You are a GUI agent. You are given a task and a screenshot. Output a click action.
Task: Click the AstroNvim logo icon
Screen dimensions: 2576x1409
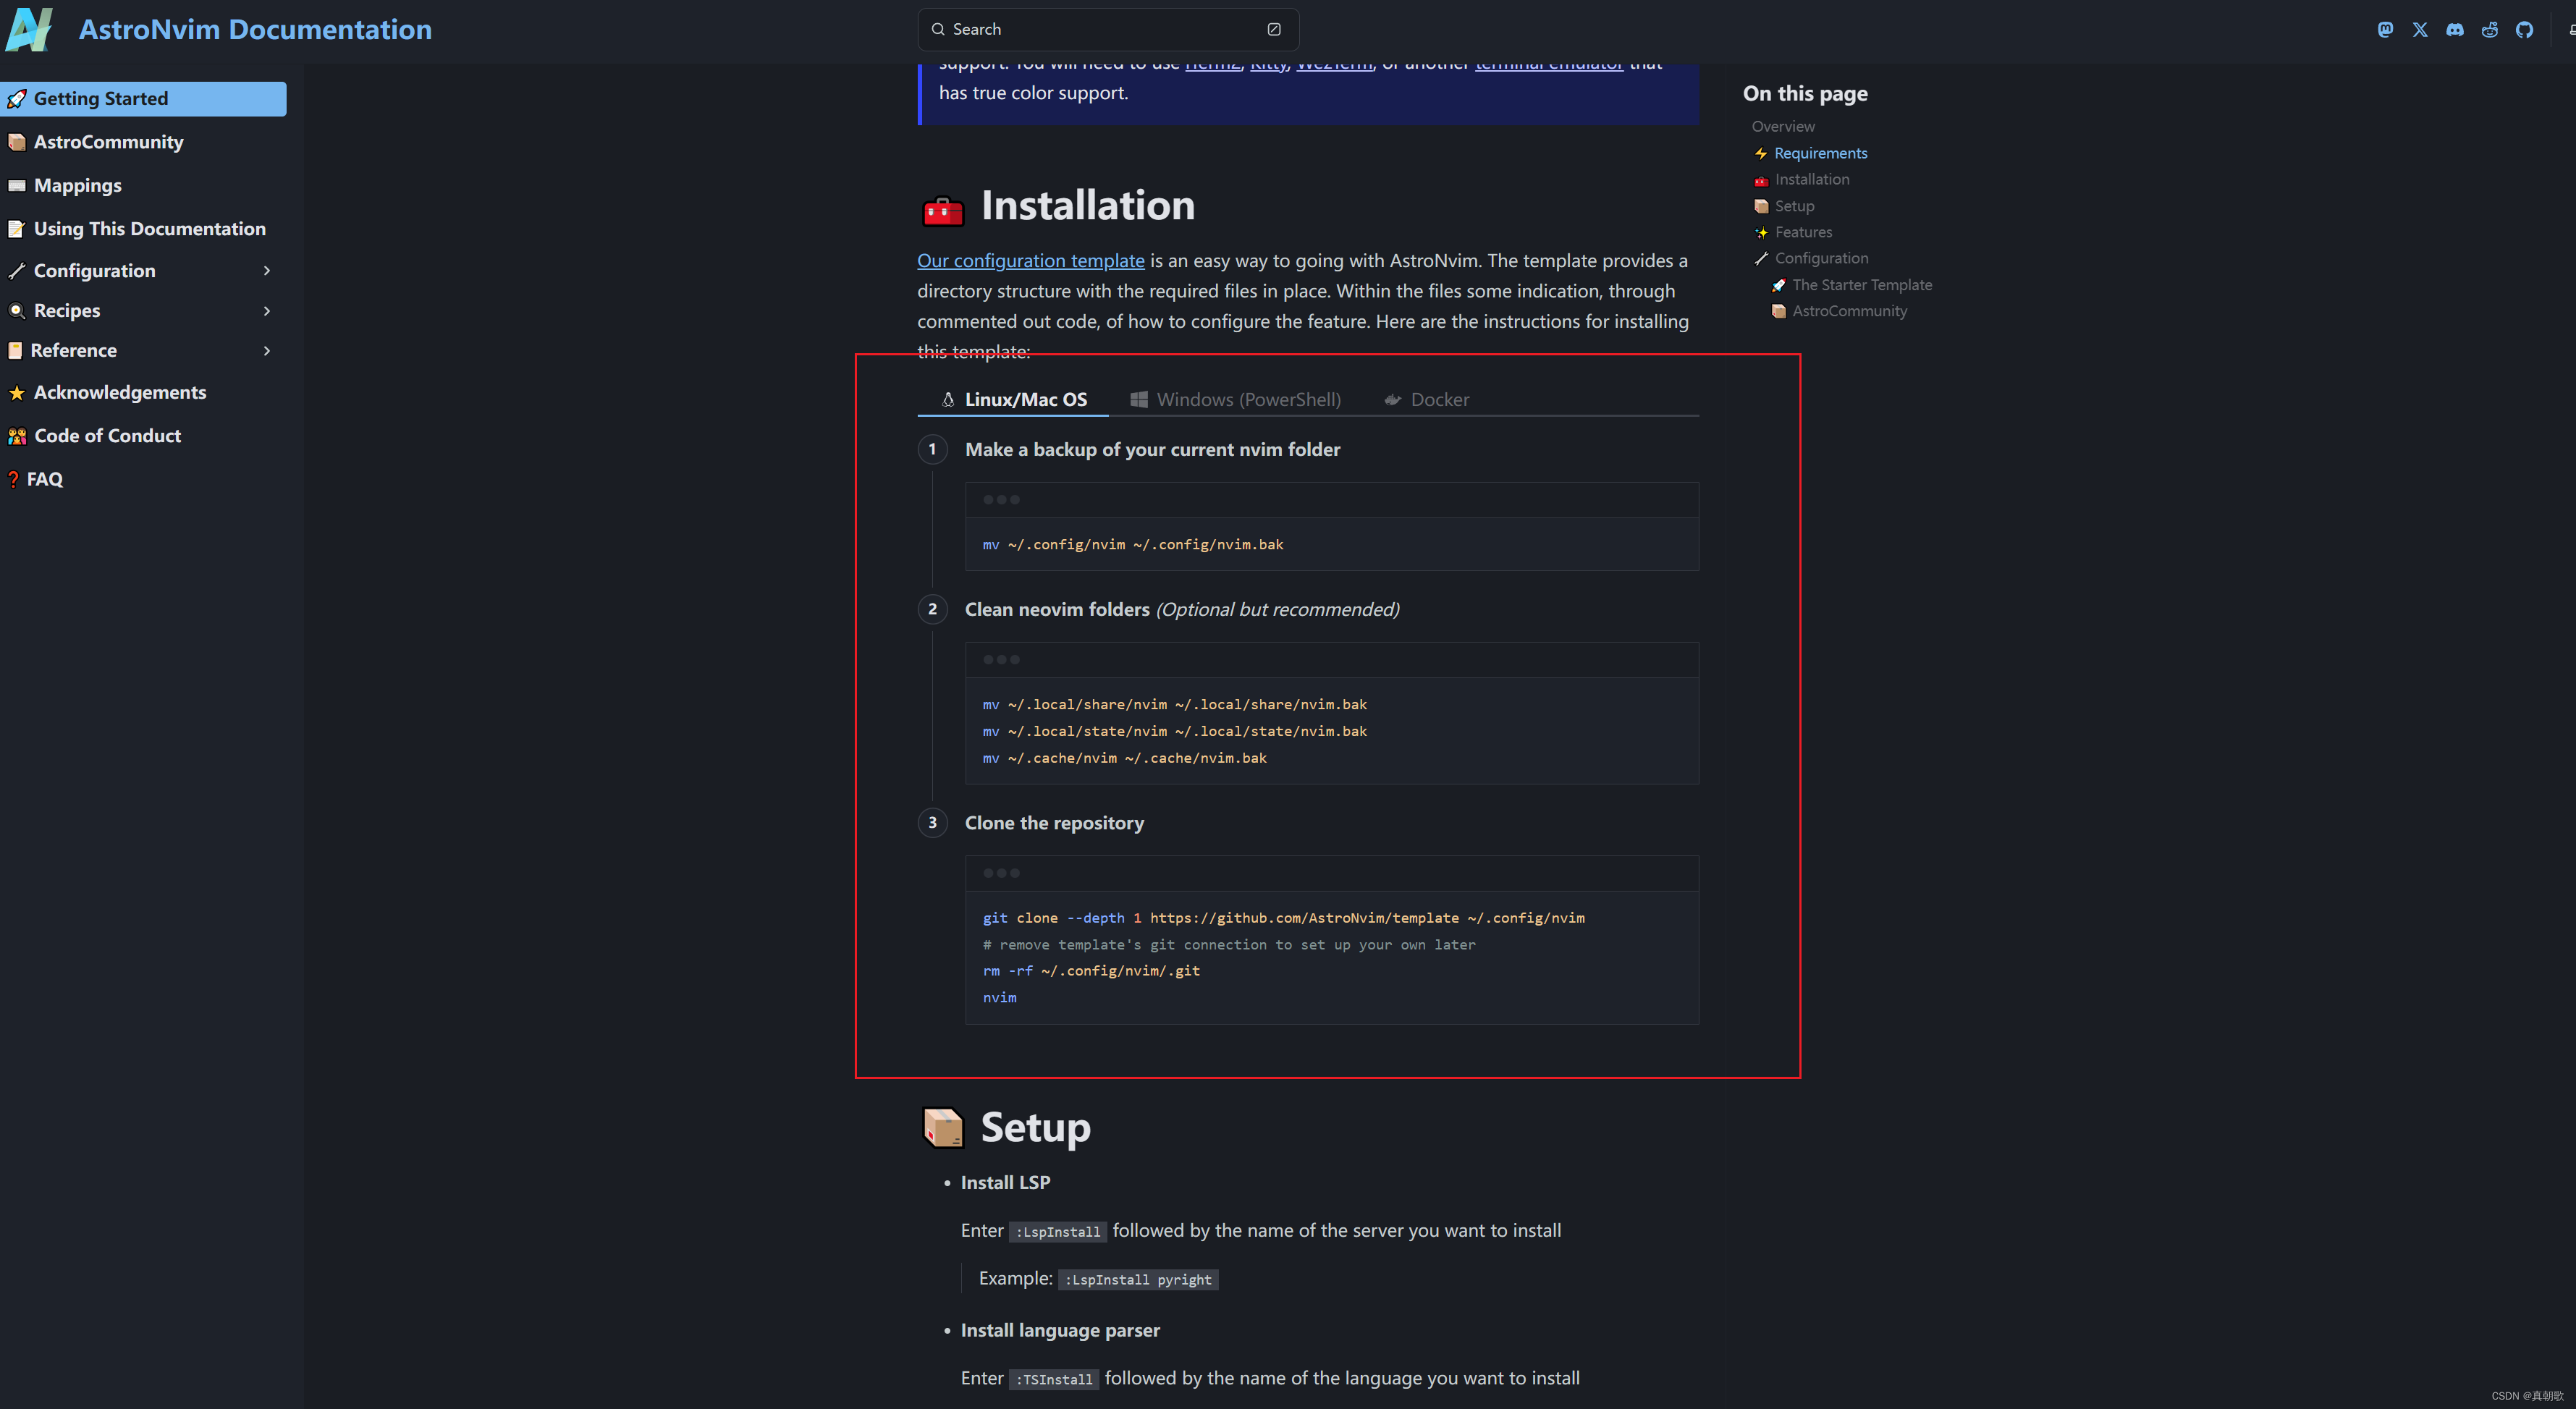point(29,29)
